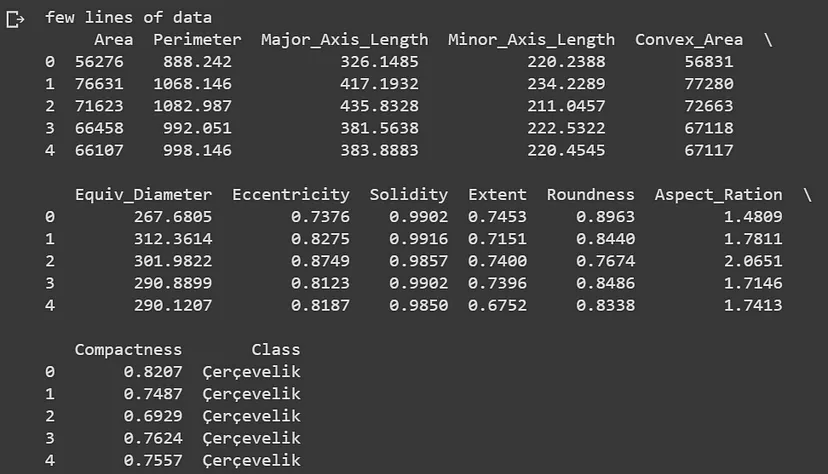Click the Aspect_Ration column header
This screenshot has width=828, height=474.
point(718,195)
